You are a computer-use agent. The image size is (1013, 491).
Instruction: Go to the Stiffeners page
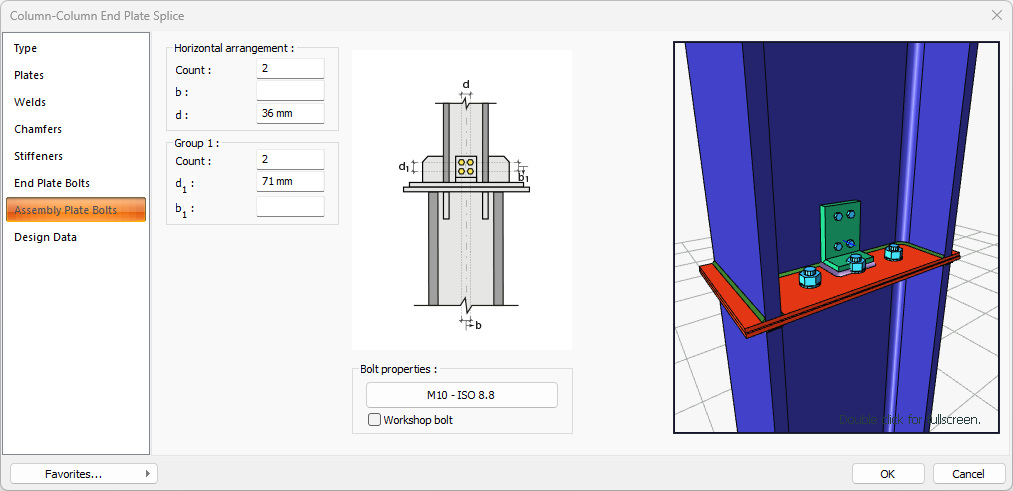[38, 156]
